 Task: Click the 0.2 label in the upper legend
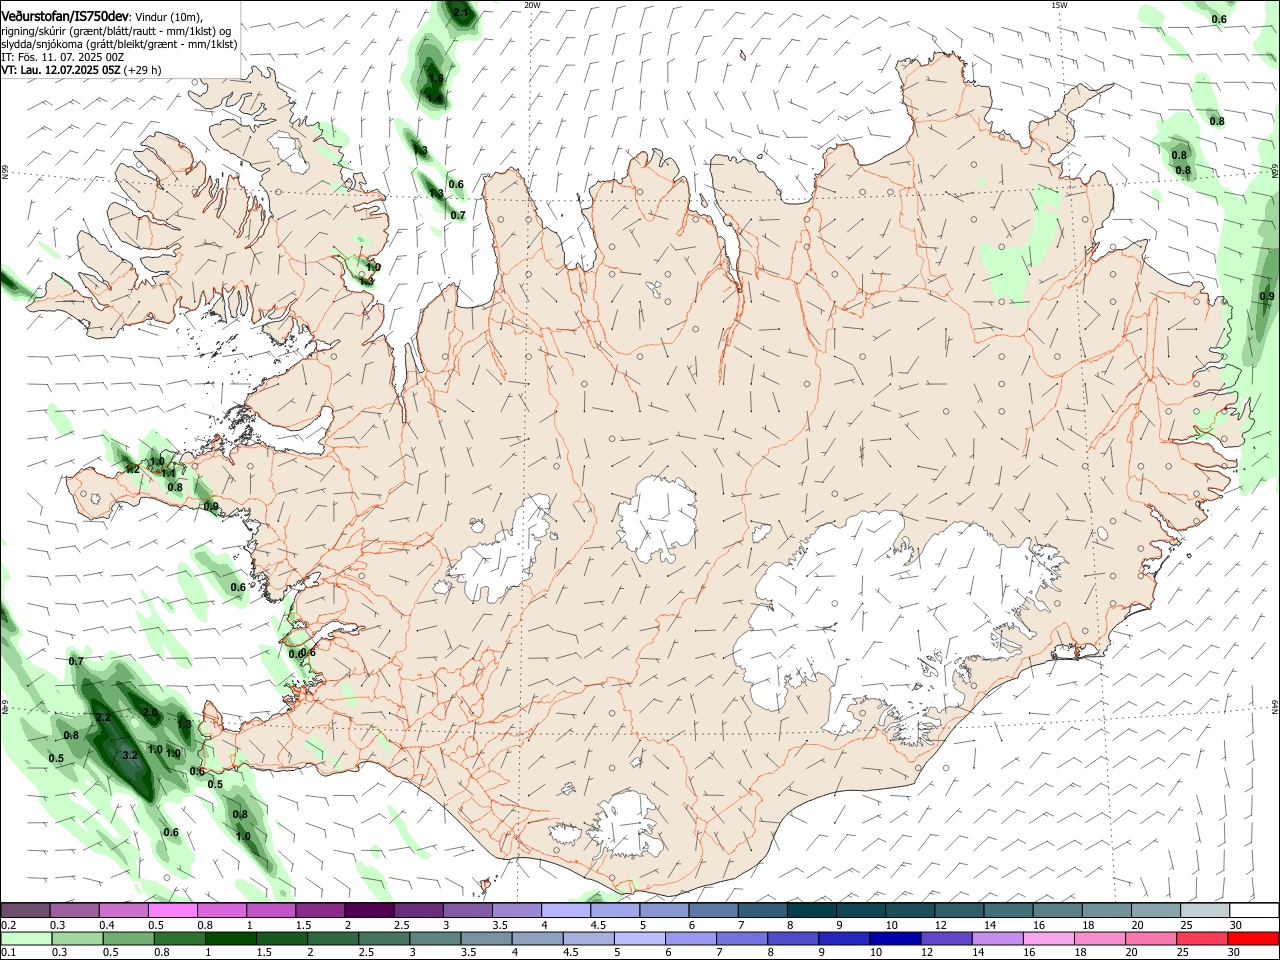9,925
